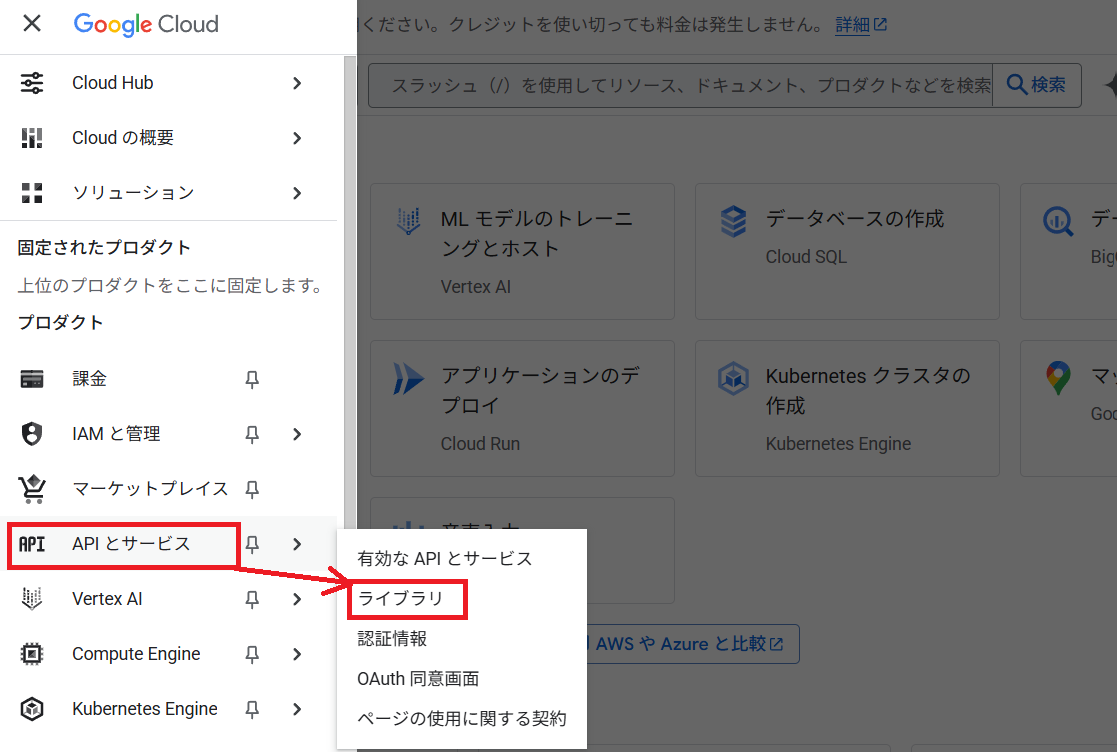This screenshot has width=1117, height=752.
Task: Expand the Kubernetes Engine submenu chevron
Action: pos(297,709)
